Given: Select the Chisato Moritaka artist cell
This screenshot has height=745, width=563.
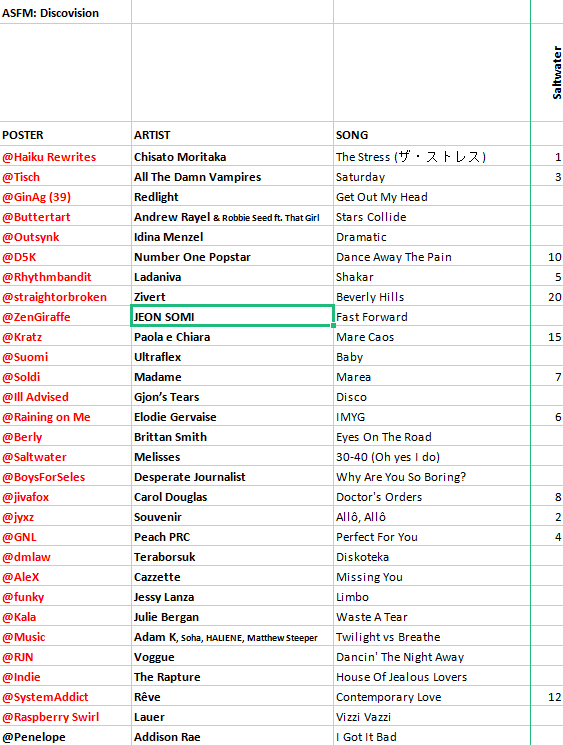Looking at the screenshot, I should pyautogui.click(x=232, y=156).
